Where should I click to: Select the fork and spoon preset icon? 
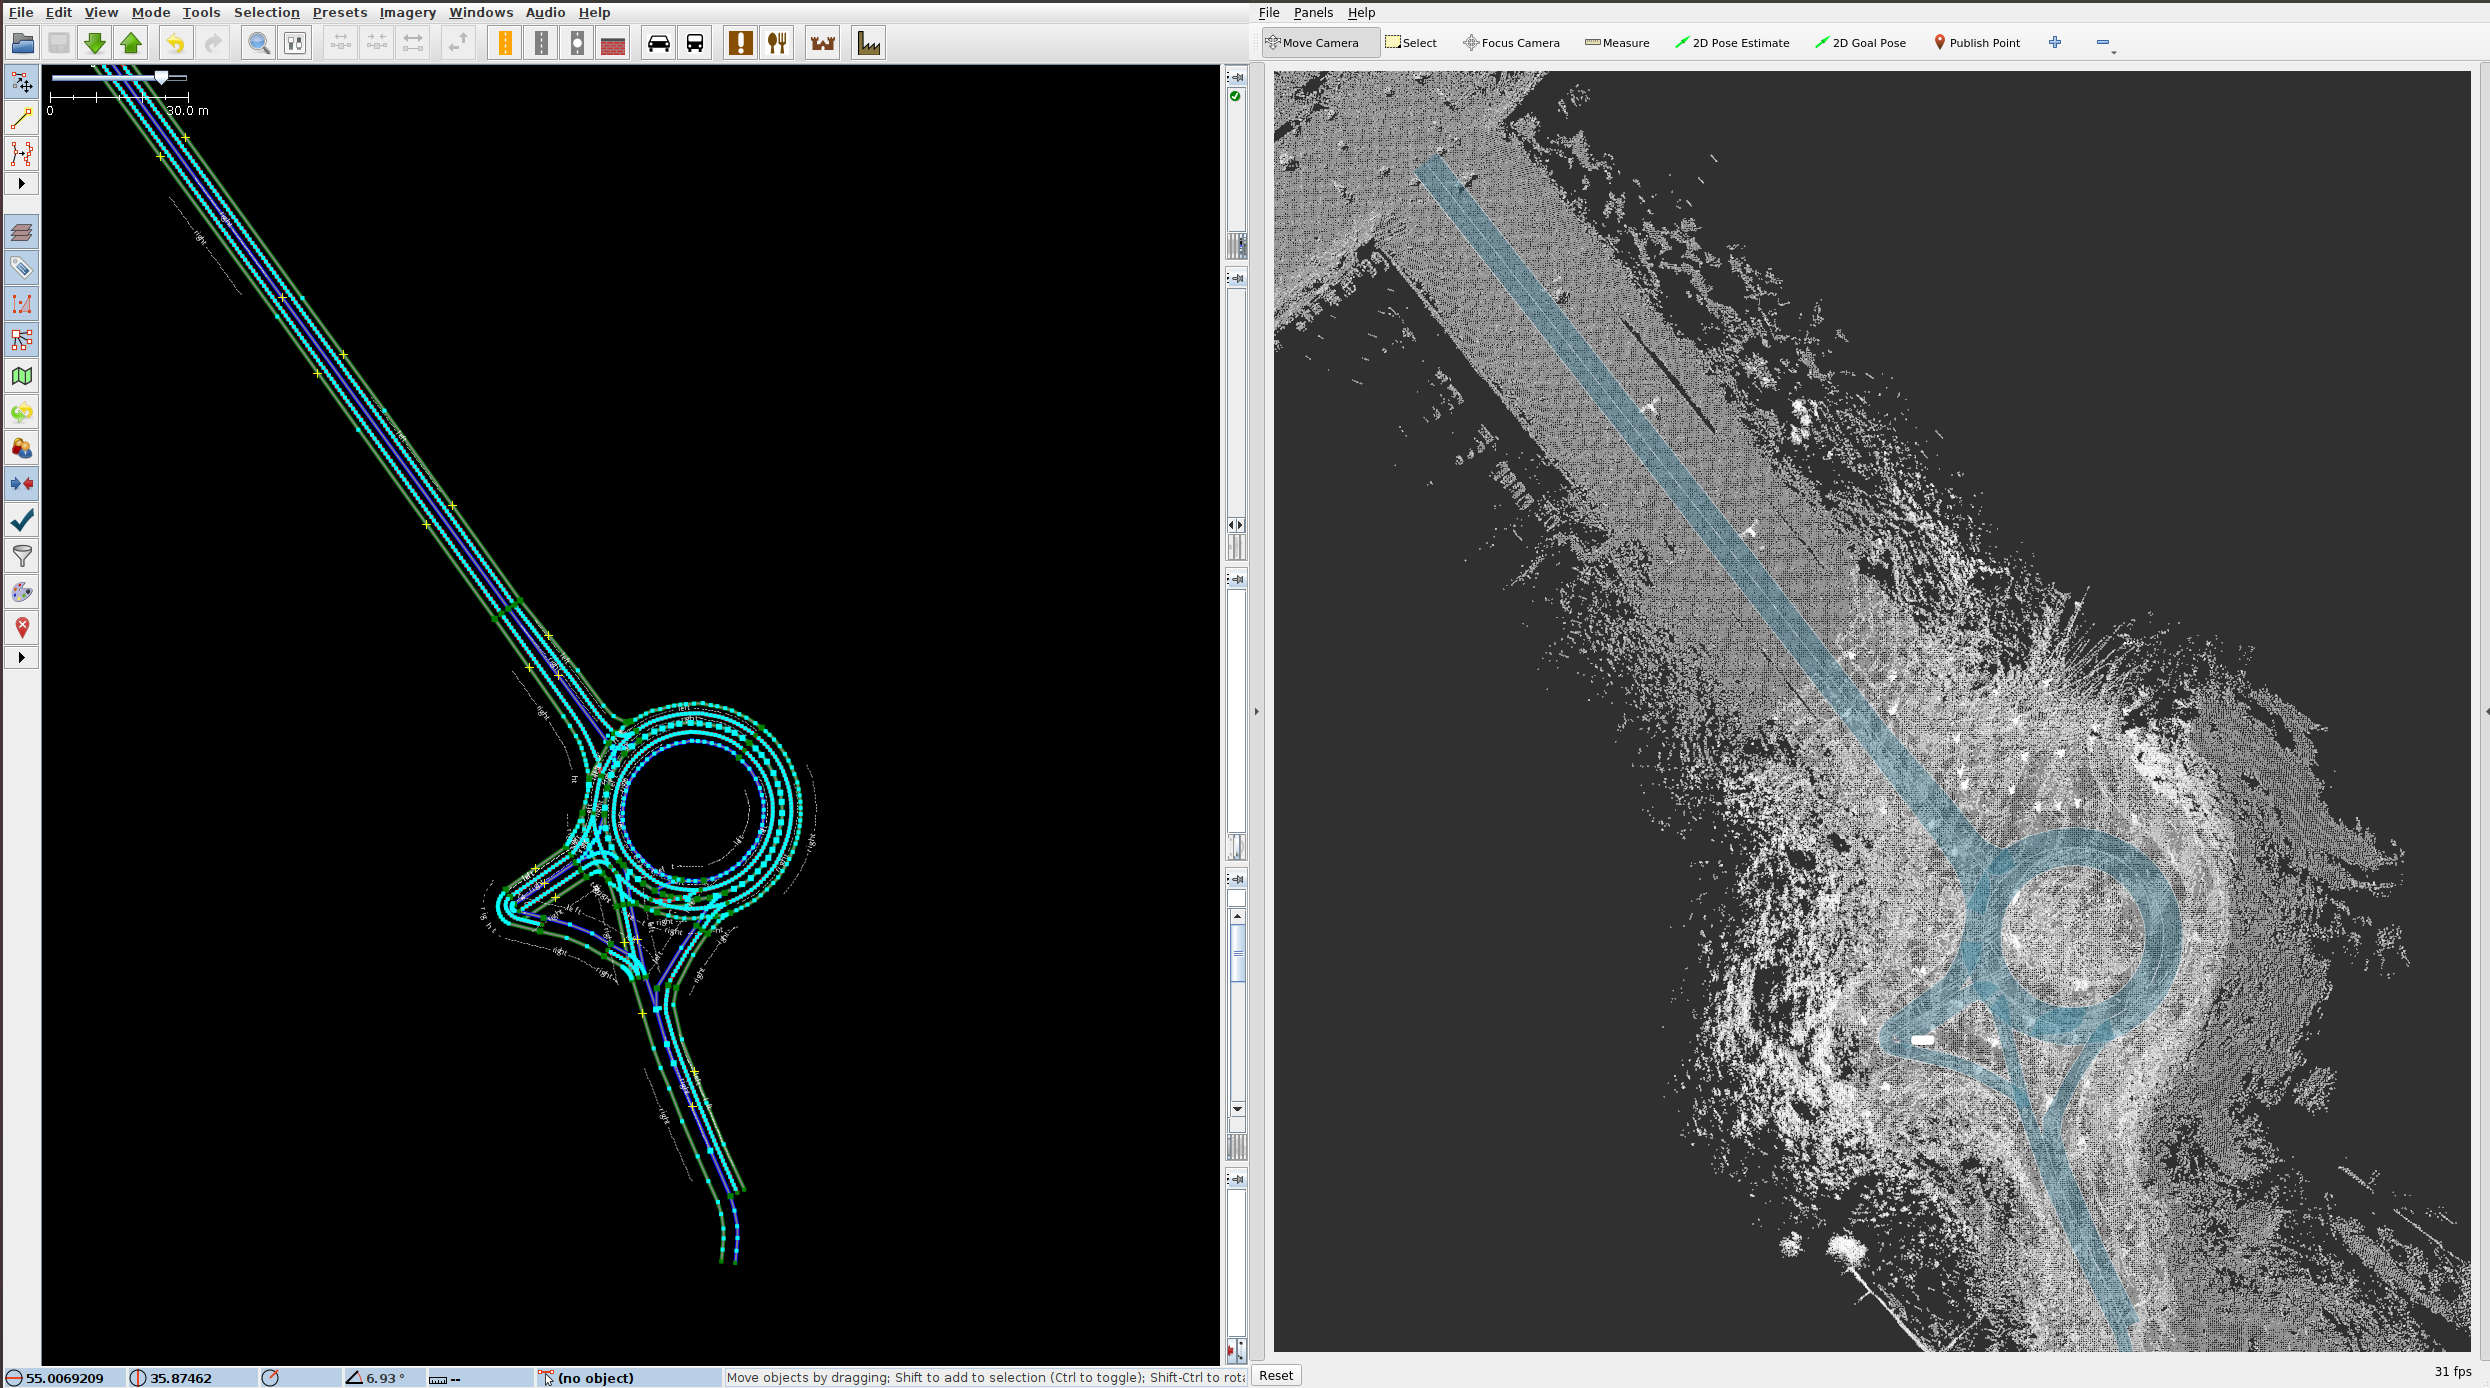(777, 43)
